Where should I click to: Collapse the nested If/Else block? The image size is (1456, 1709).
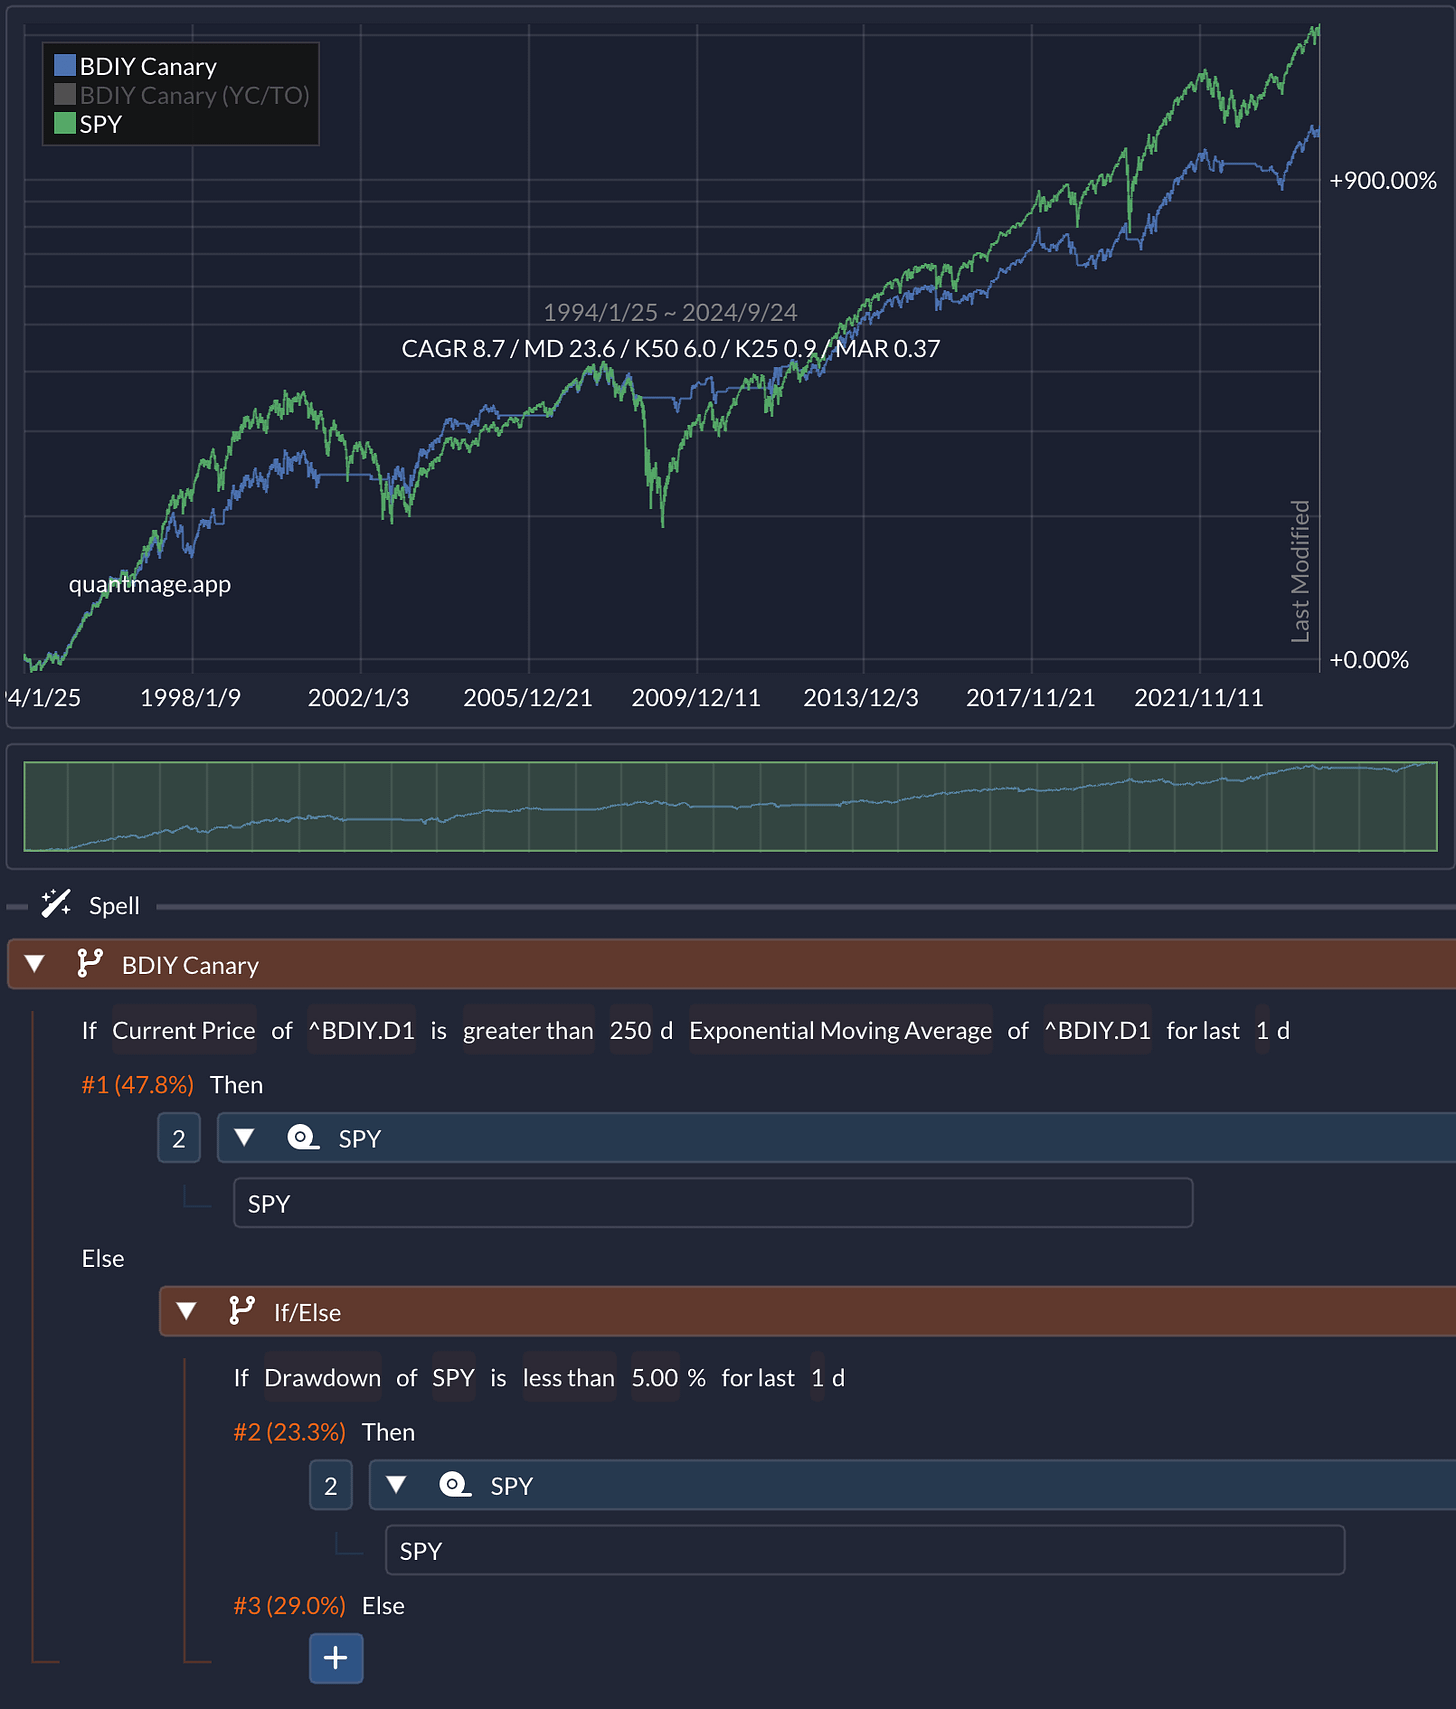(x=187, y=1311)
